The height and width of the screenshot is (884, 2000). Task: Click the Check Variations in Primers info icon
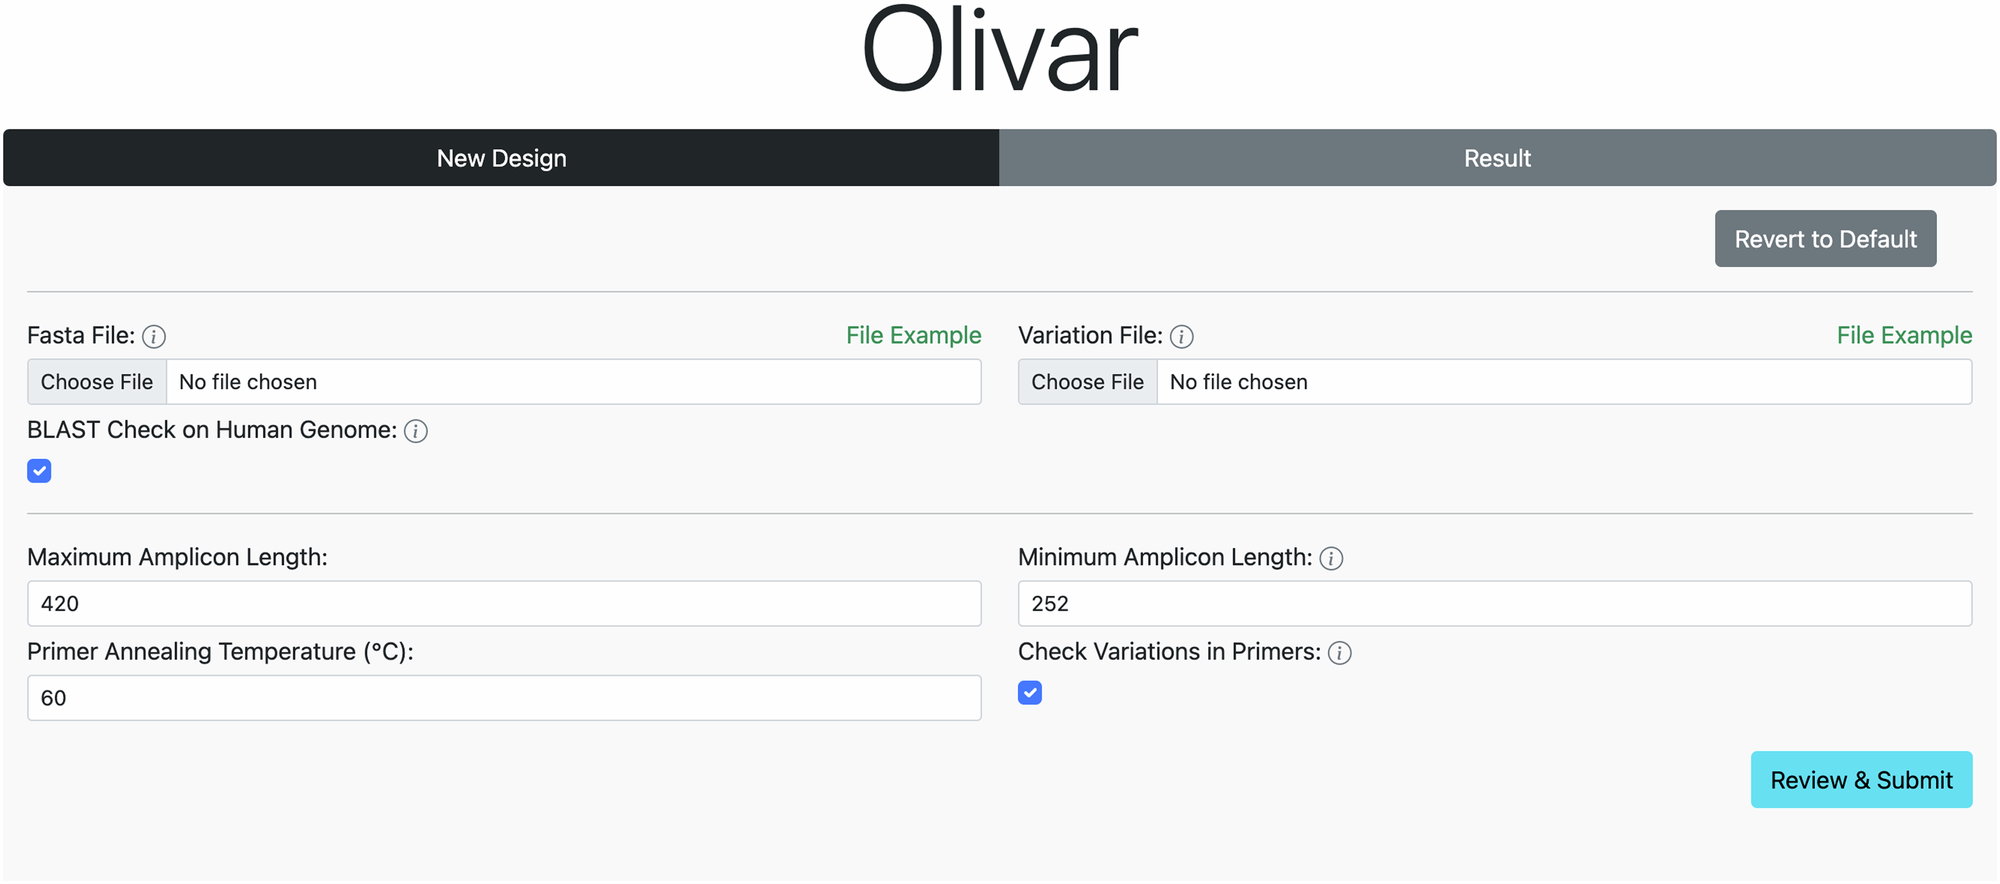click(x=1340, y=653)
